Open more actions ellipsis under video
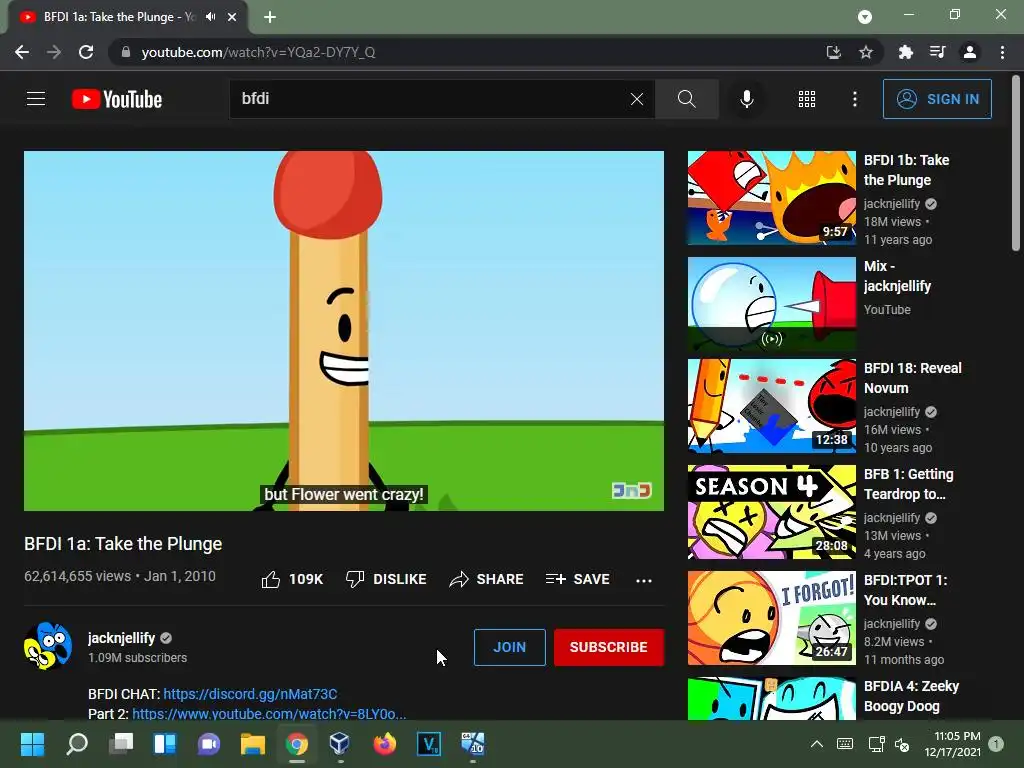The image size is (1024, 768). tap(644, 580)
